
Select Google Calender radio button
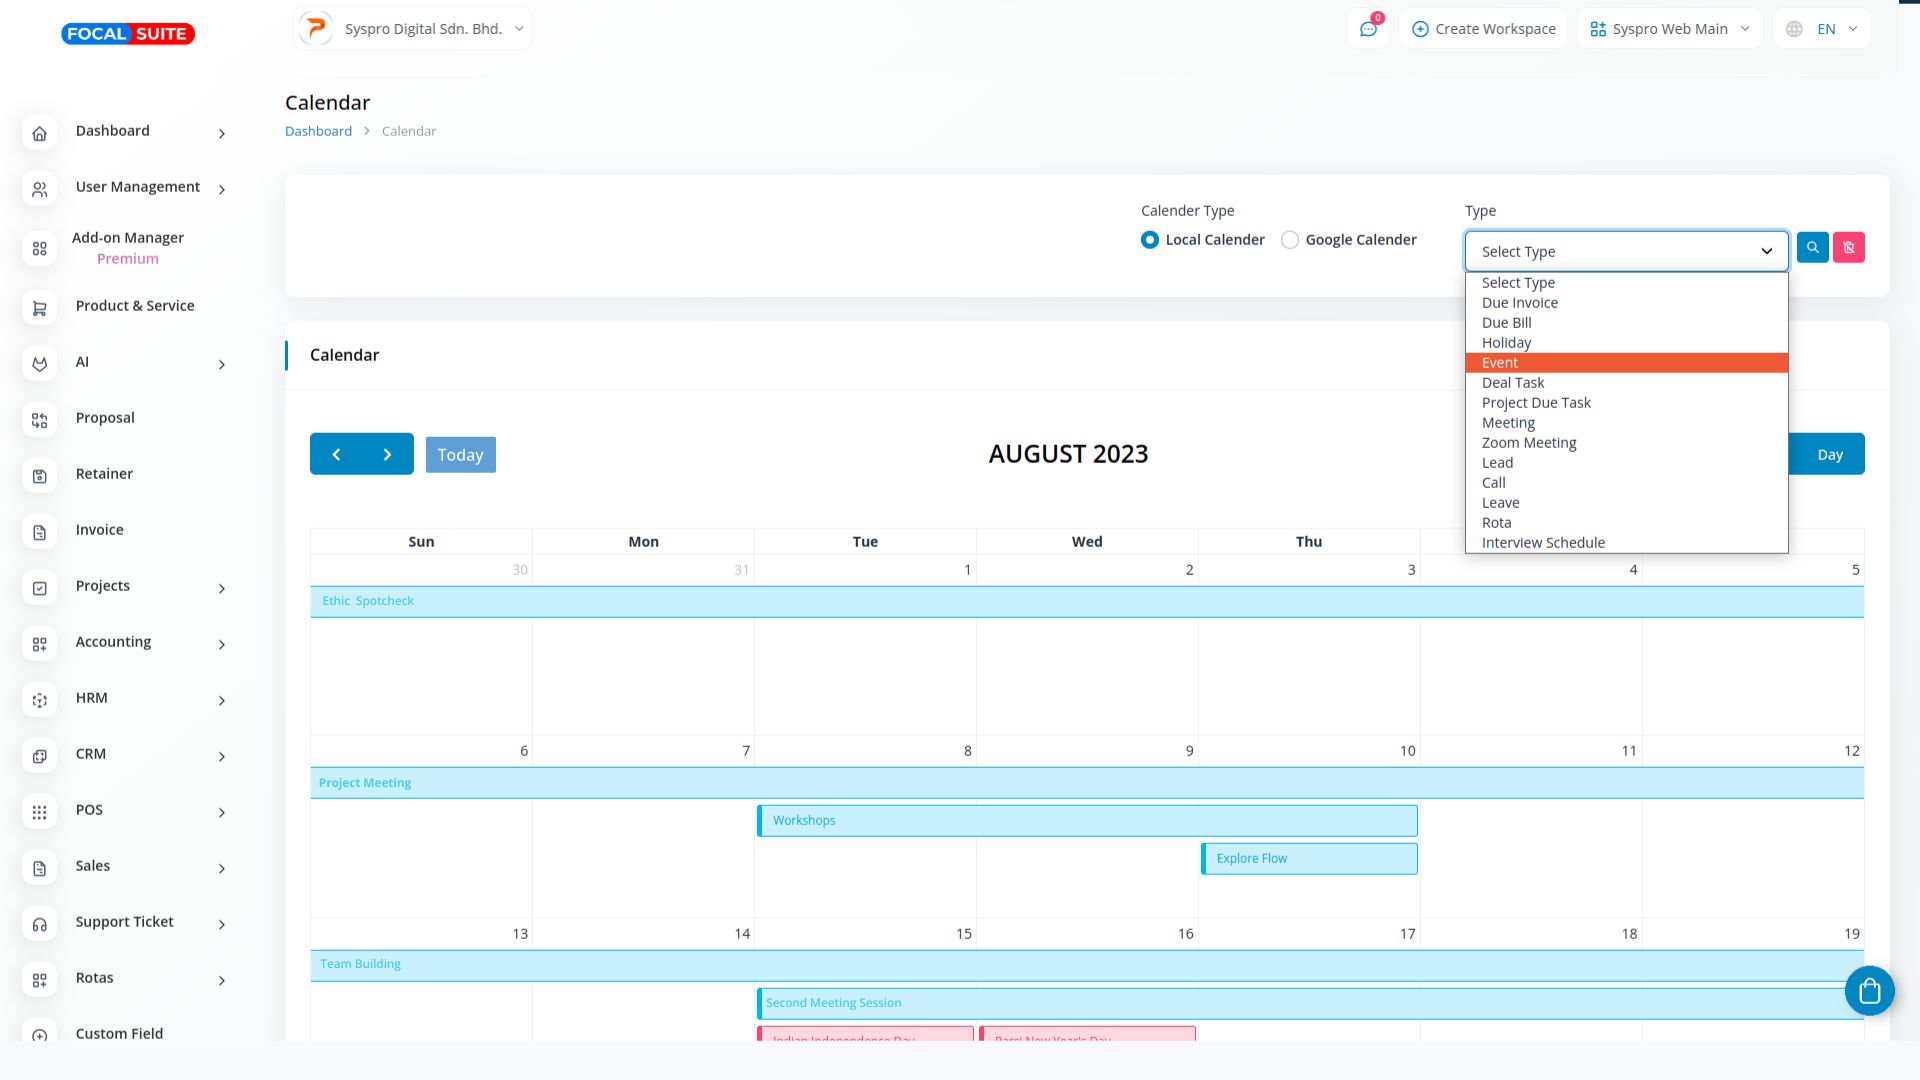1290,240
